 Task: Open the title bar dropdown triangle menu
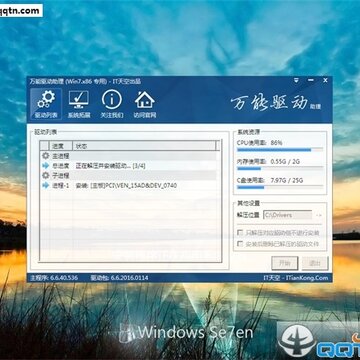point(296,81)
